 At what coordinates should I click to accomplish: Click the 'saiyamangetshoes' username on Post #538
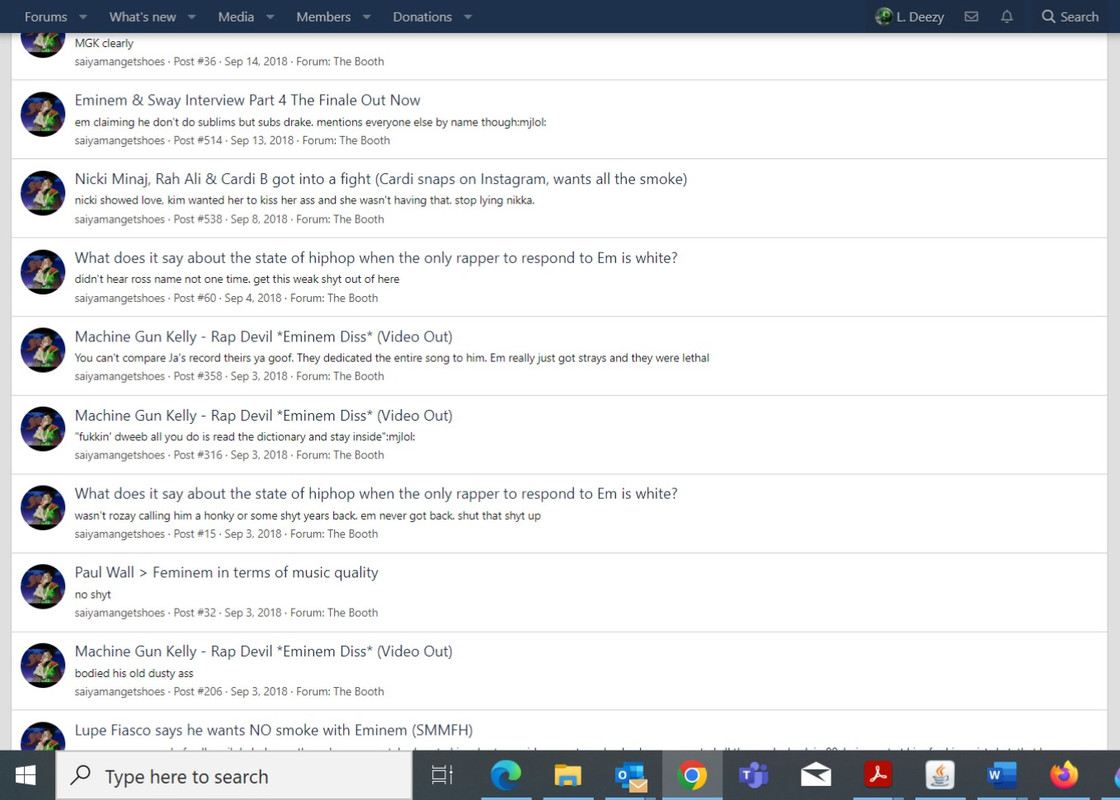119,219
